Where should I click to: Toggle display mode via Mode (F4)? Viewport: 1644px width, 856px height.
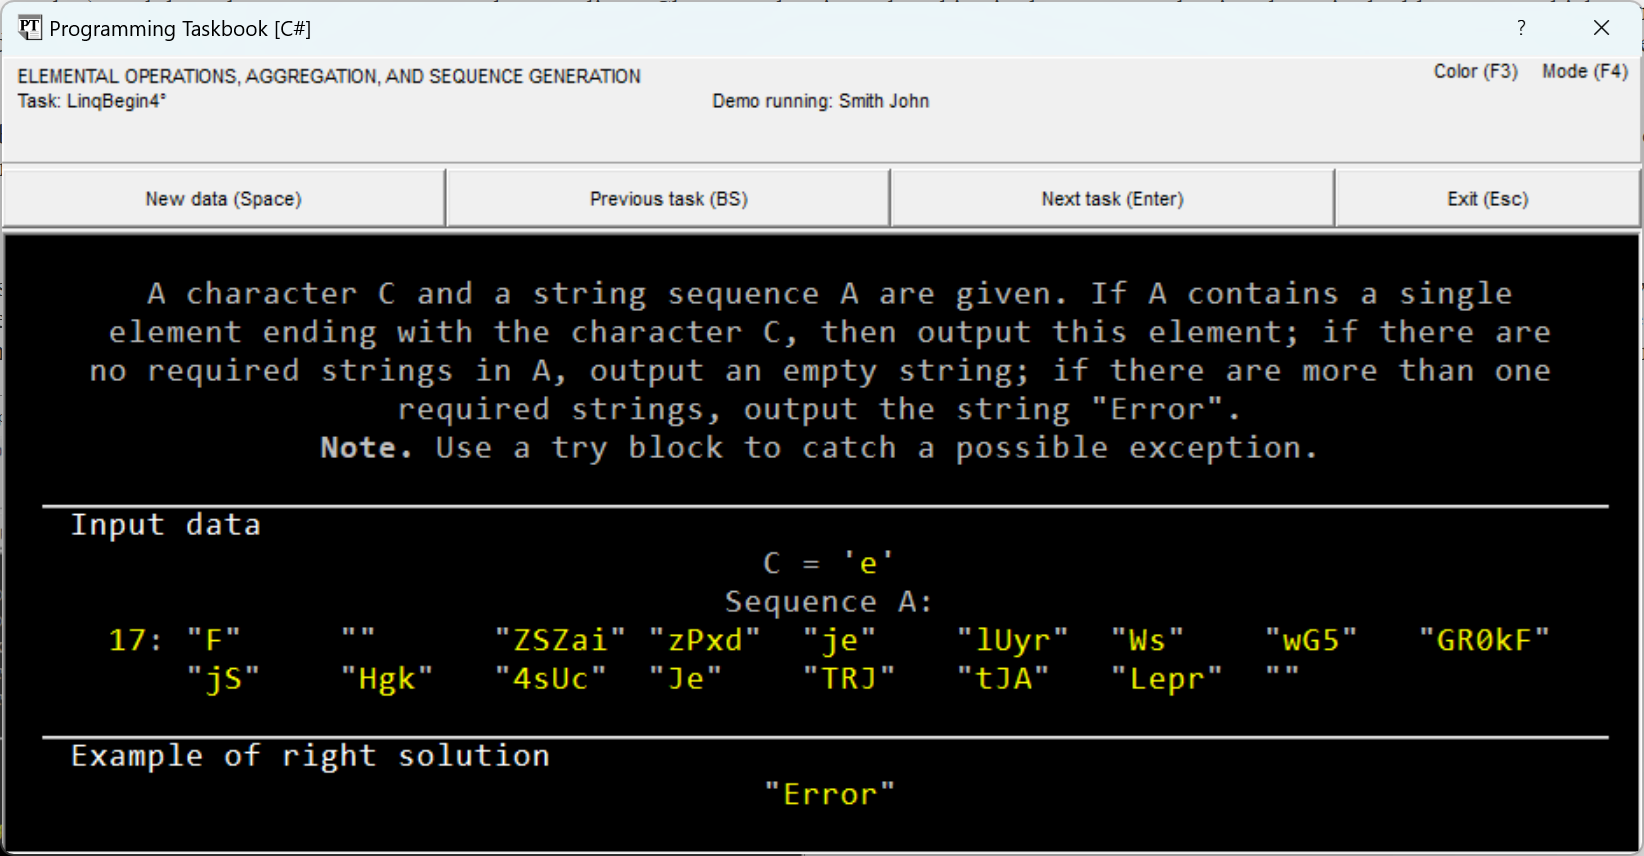(x=1584, y=72)
